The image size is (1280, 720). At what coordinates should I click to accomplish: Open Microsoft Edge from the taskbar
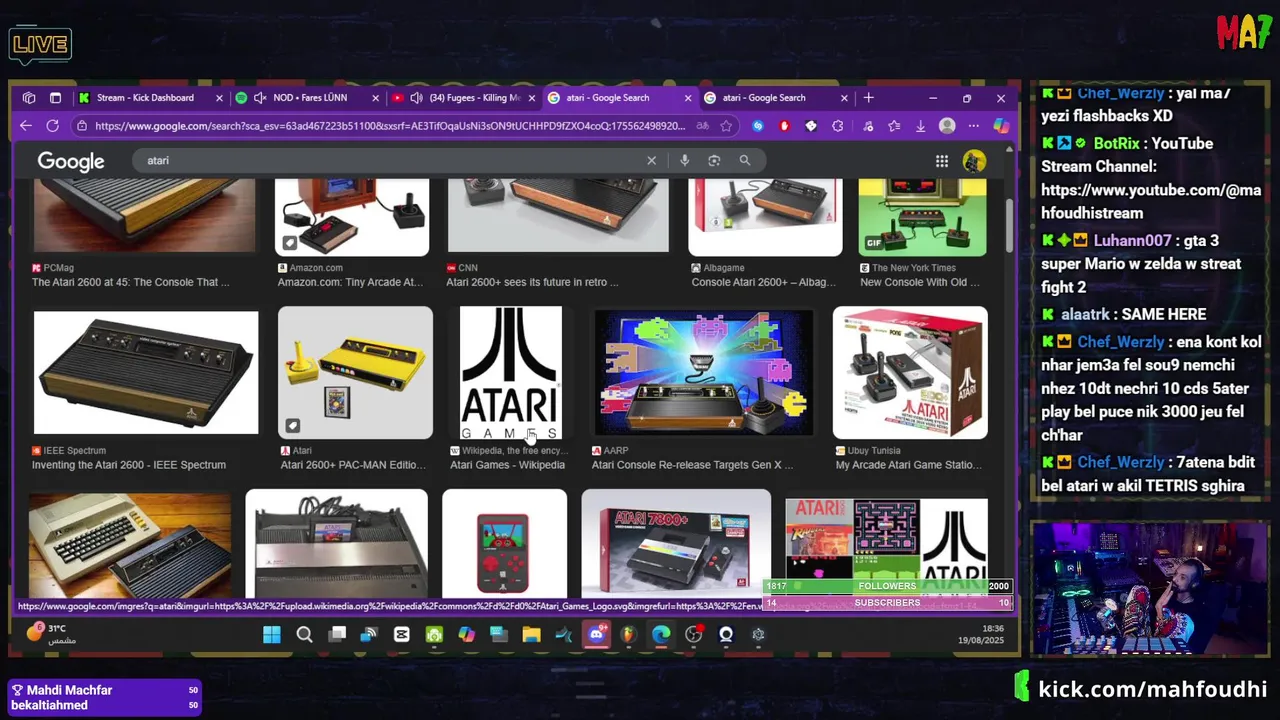pos(661,634)
